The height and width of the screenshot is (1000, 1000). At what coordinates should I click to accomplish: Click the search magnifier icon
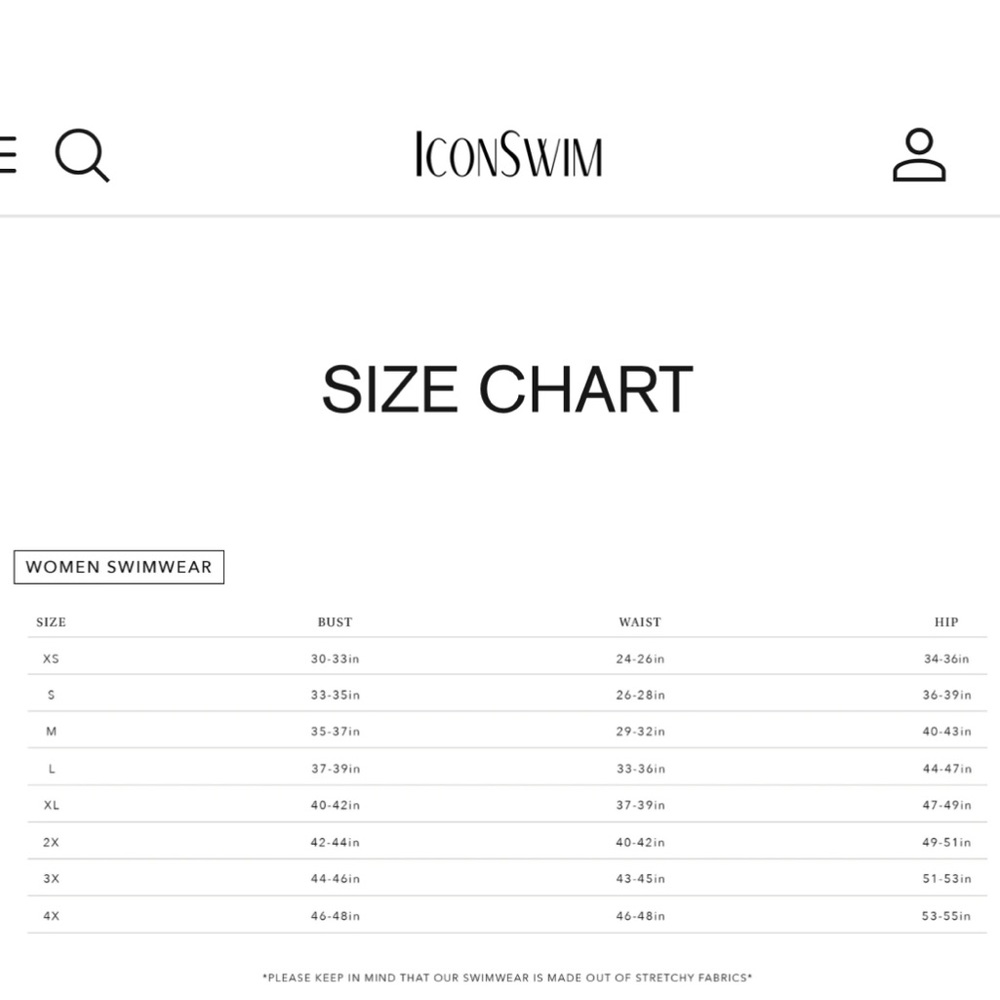[82, 155]
